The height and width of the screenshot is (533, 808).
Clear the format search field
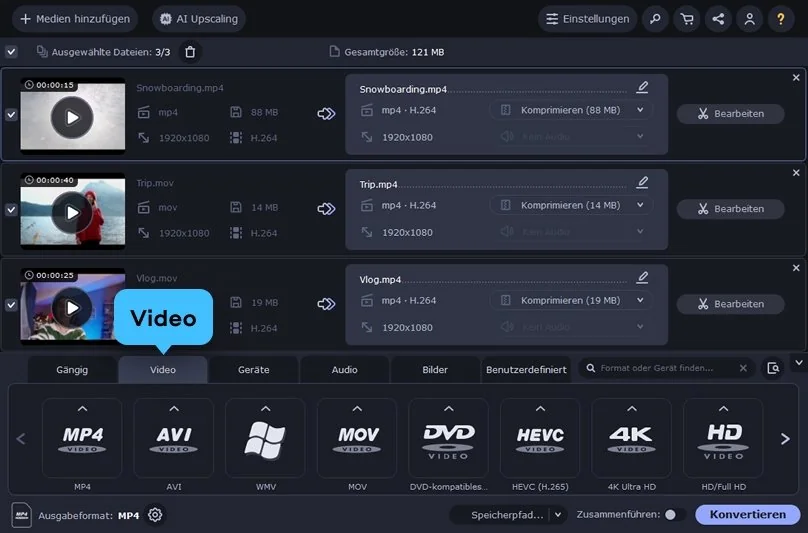[x=743, y=368]
